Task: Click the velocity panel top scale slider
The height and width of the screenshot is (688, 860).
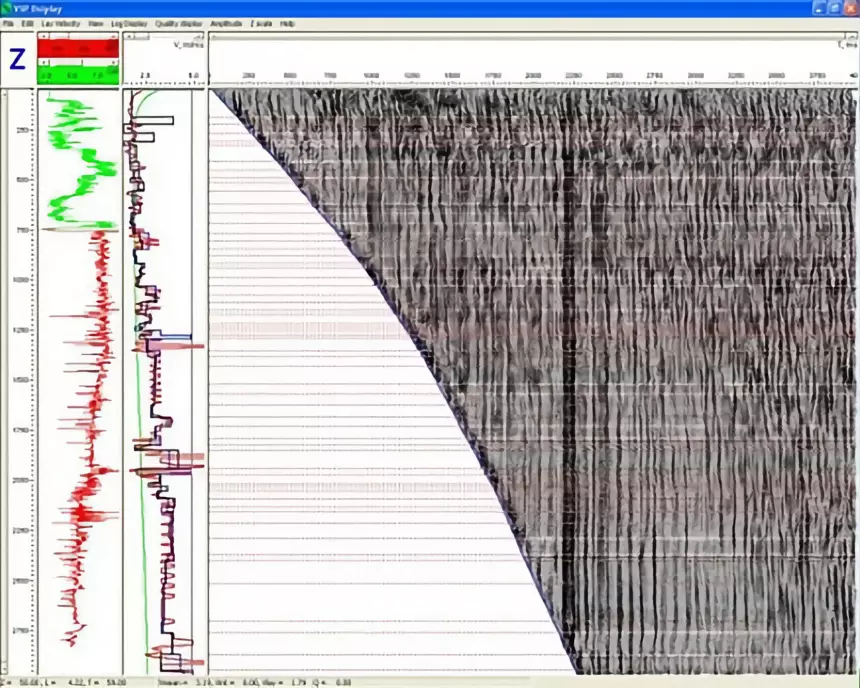Action: (163, 37)
